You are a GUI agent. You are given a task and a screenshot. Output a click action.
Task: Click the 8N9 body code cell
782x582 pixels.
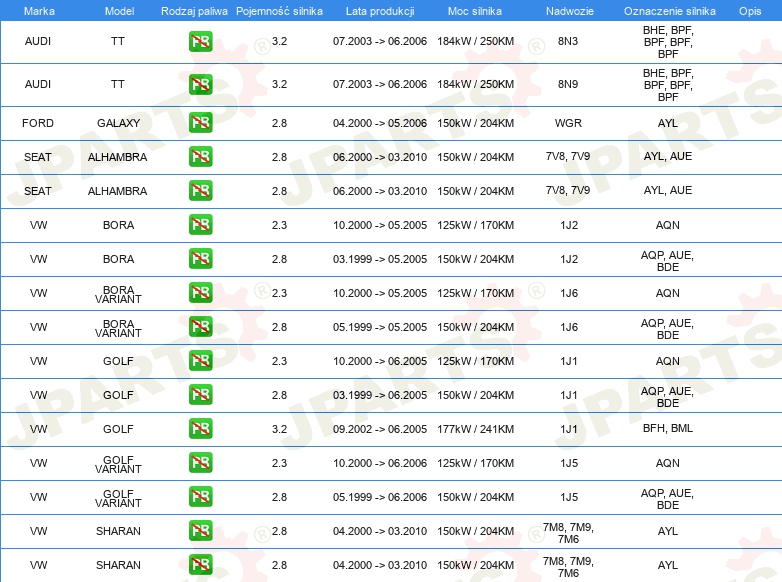coord(568,84)
